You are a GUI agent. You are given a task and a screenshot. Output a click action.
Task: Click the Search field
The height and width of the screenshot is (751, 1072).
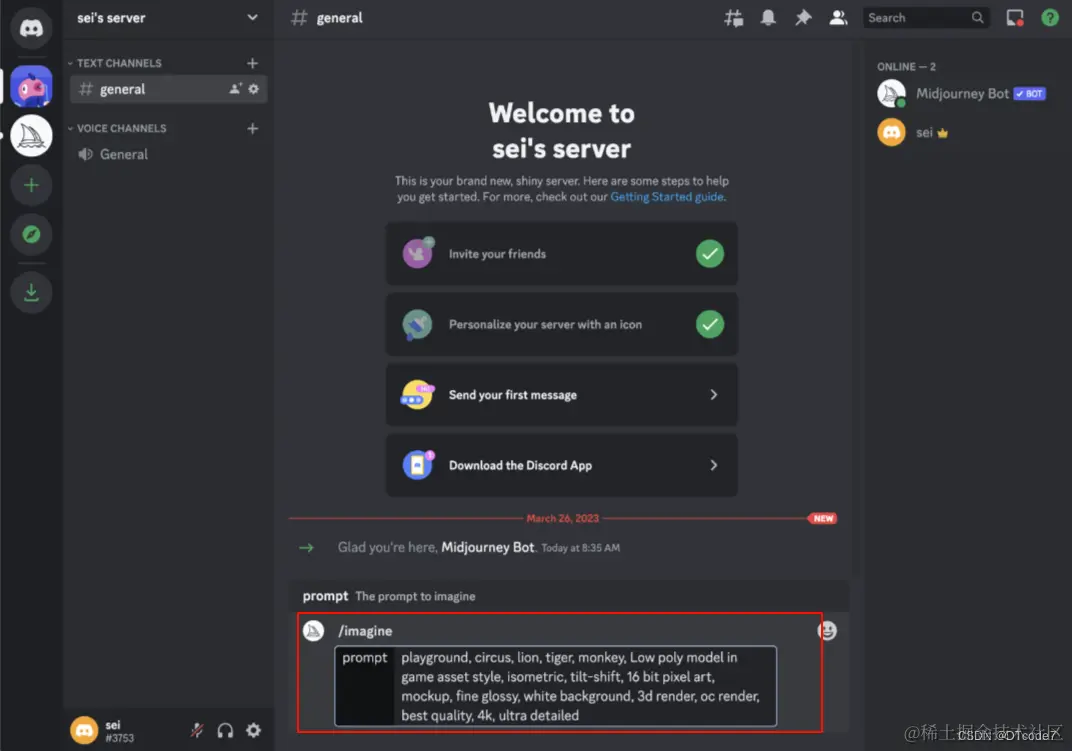926,18
